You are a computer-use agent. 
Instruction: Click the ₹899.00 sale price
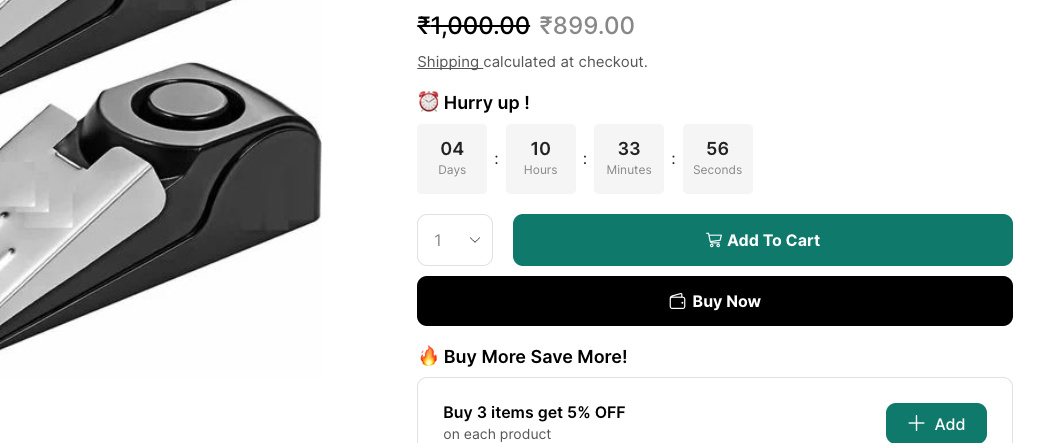[587, 26]
